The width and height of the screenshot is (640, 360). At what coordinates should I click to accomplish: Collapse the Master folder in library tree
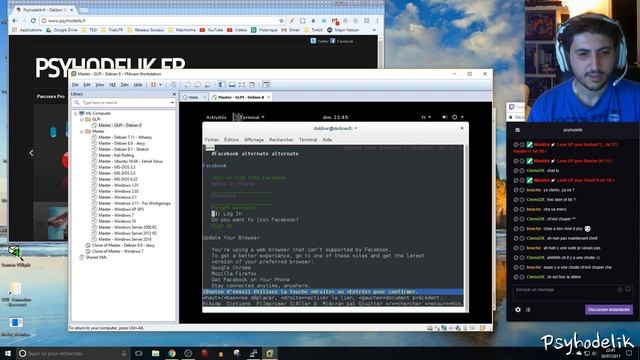[x=82, y=131]
